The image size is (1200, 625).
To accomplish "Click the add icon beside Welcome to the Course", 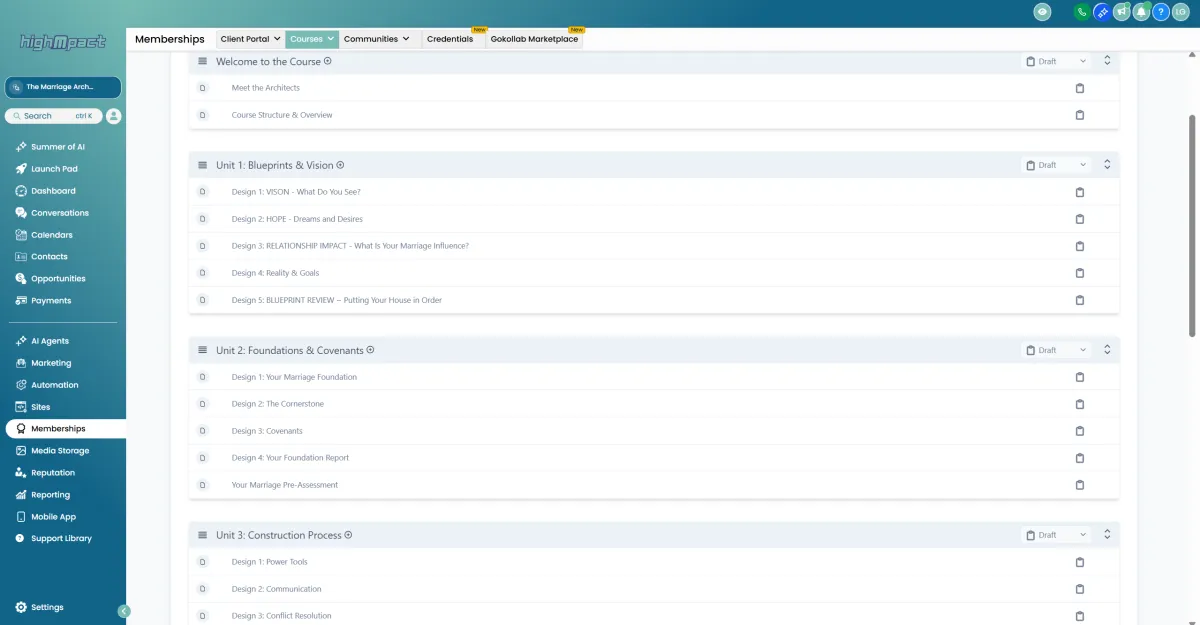I will coord(328,61).
